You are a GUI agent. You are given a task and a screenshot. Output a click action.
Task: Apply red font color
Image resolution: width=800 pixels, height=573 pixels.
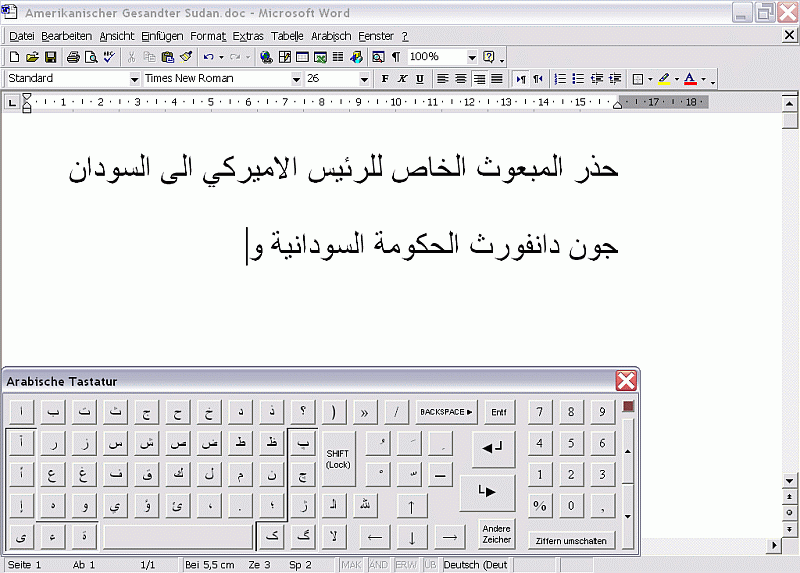pos(690,79)
